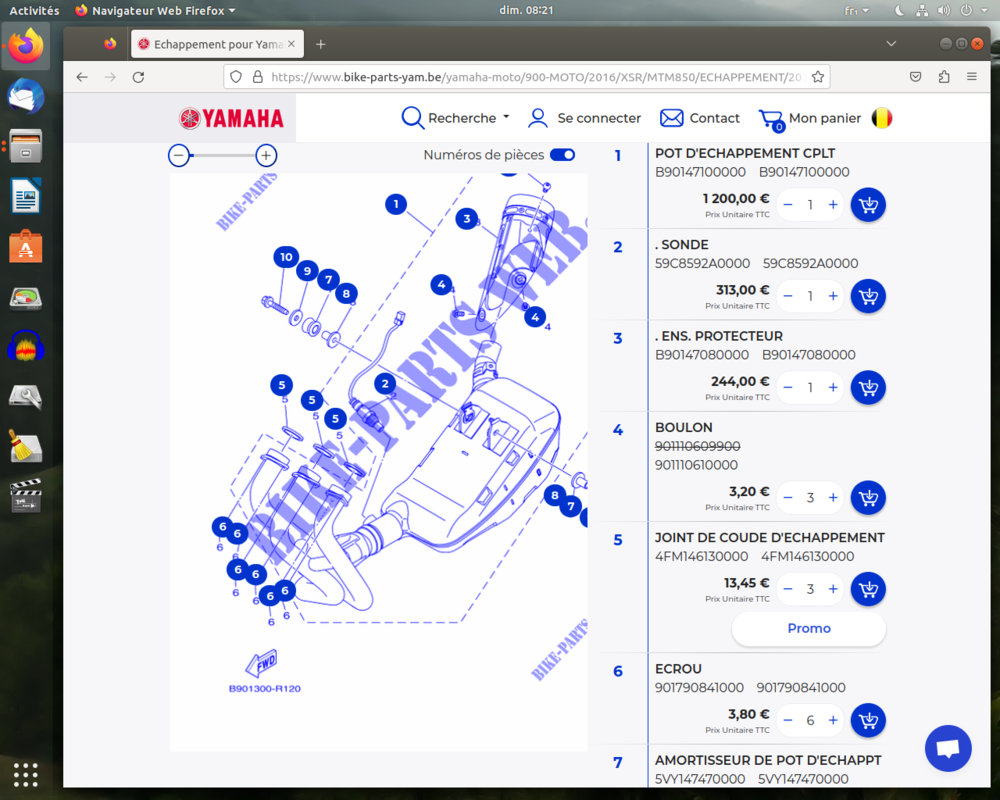Screen dimensions: 1000x800
Task: Click part marker 9 on the diagram
Action: 307,270
